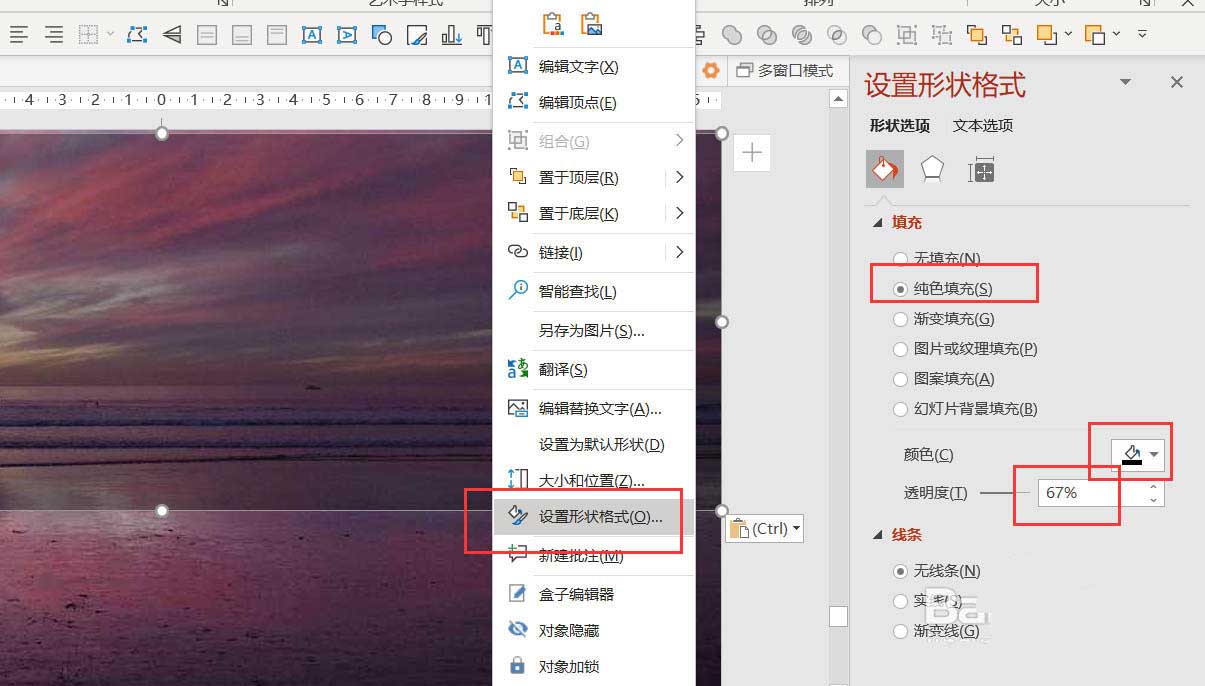The height and width of the screenshot is (686, 1205).
Task: Click the flip shape toolbar icon
Action: pyautogui.click(x=172, y=35)
